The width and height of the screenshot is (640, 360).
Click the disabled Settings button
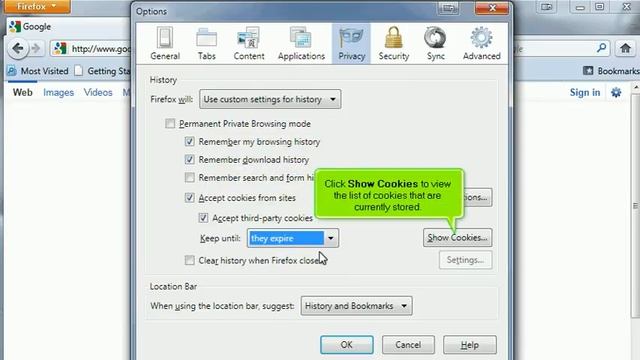click(x=465, y=260)
